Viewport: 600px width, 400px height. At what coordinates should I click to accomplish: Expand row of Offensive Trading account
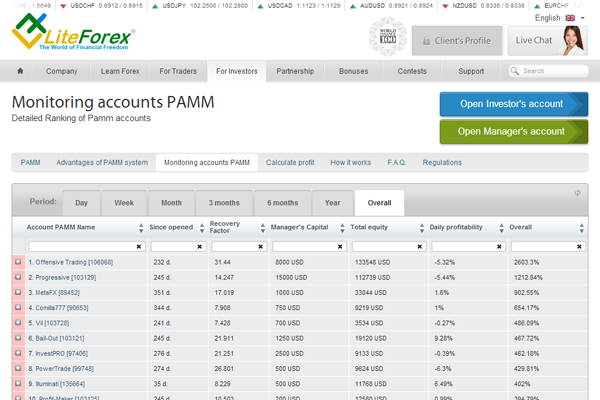[x=18, y=262]
